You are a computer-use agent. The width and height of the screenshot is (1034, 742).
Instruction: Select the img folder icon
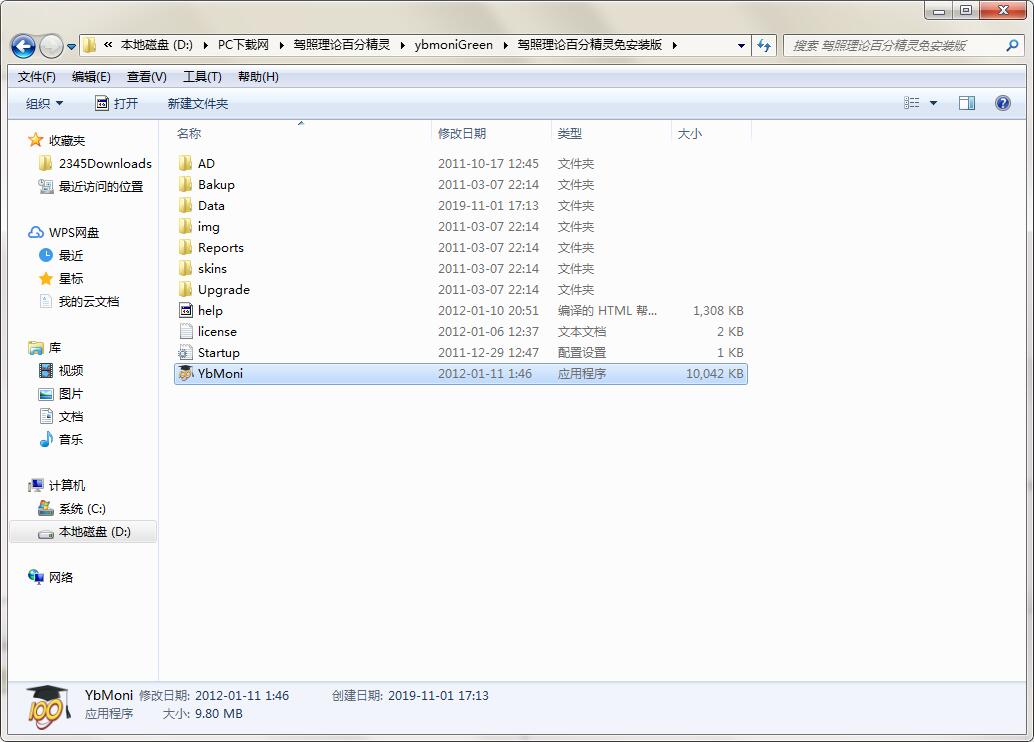[185, 226]
